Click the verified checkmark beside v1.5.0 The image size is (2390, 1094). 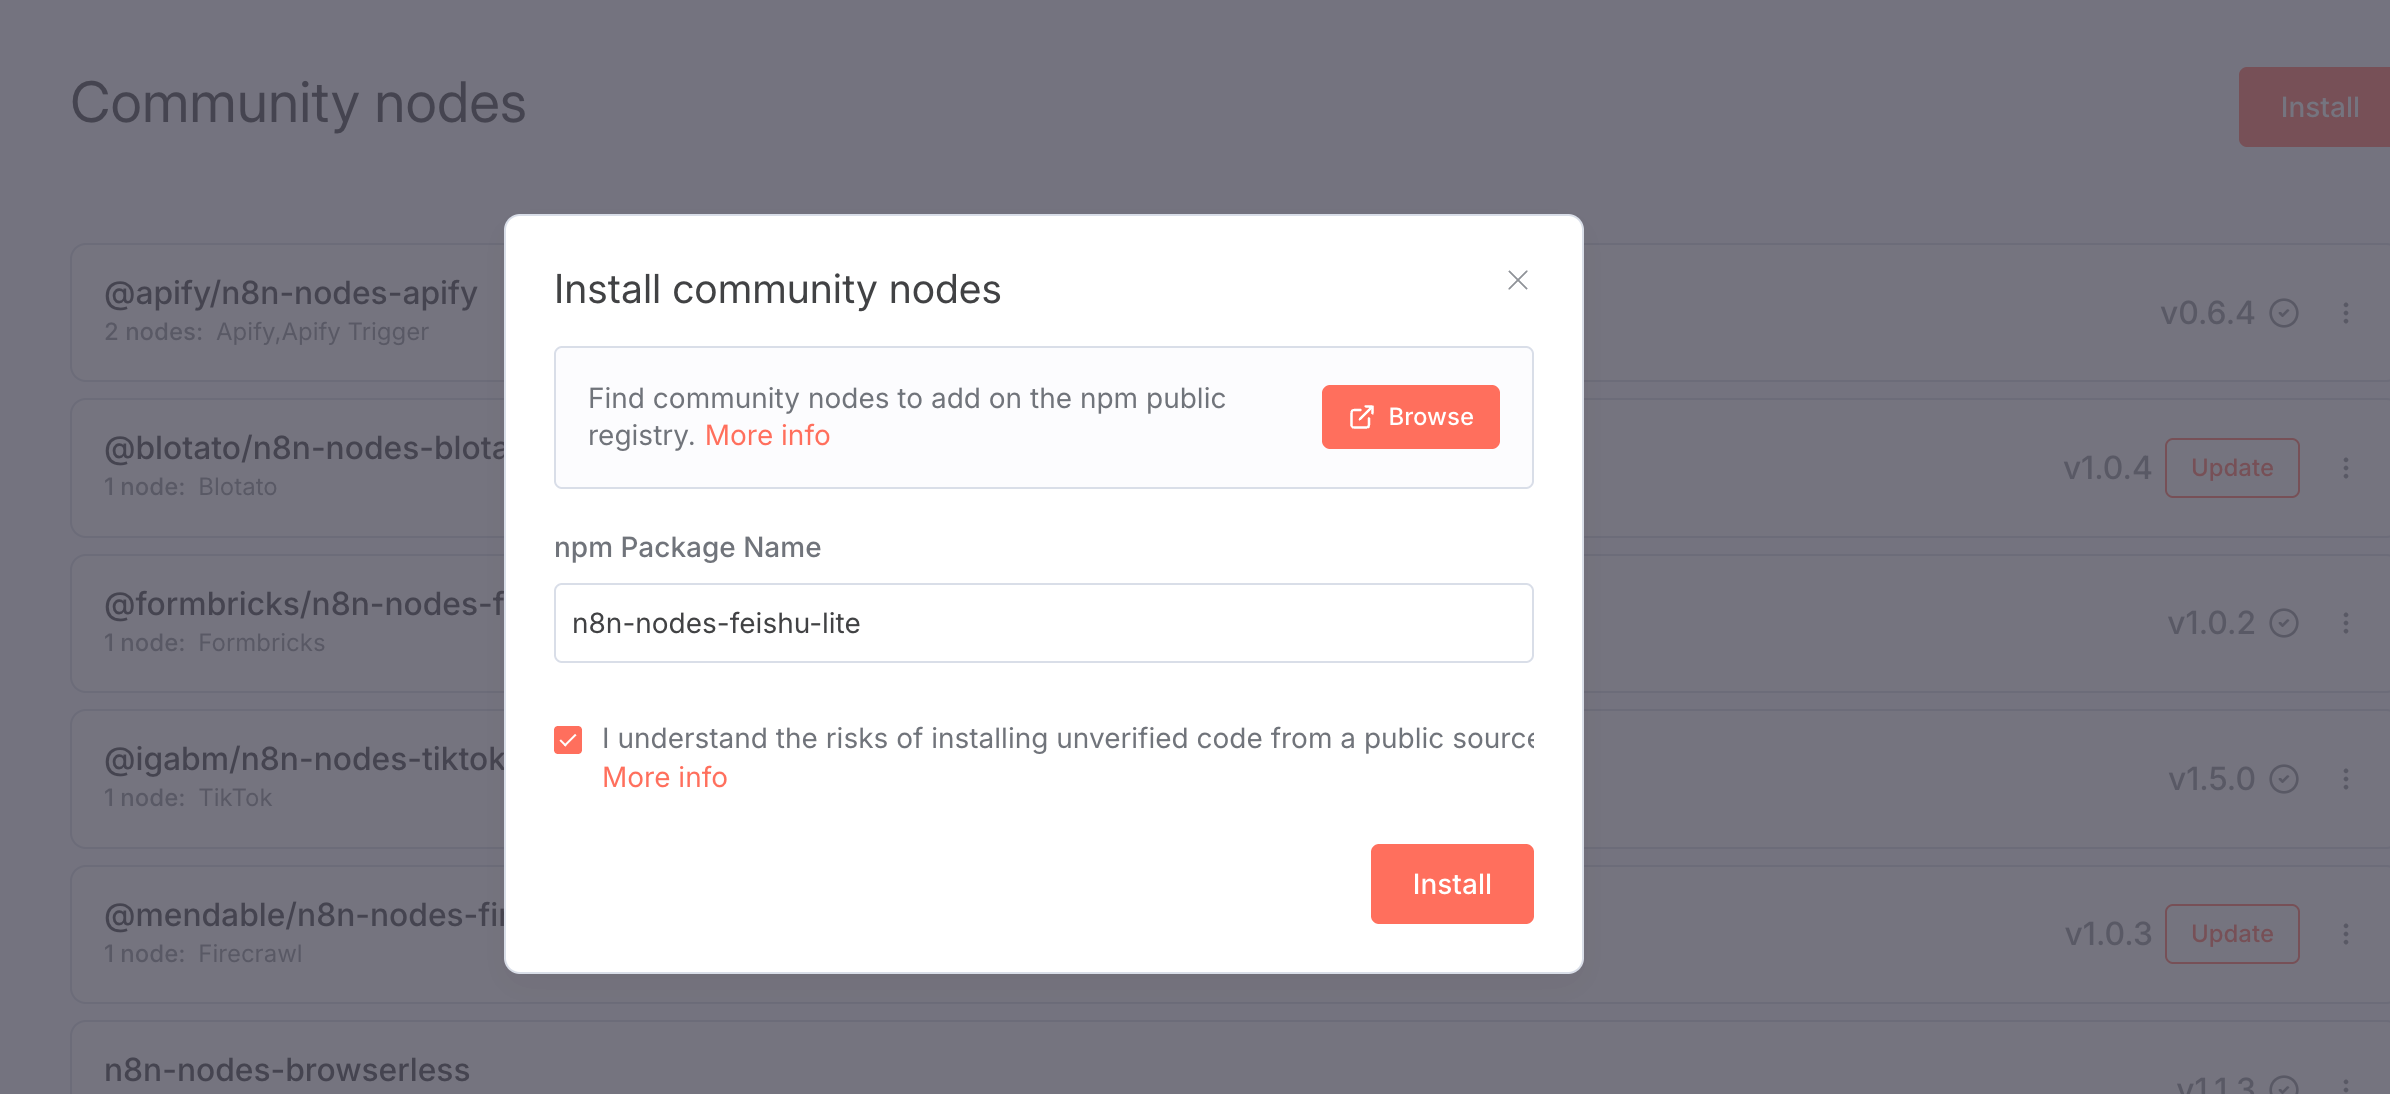click(2283, 779)
